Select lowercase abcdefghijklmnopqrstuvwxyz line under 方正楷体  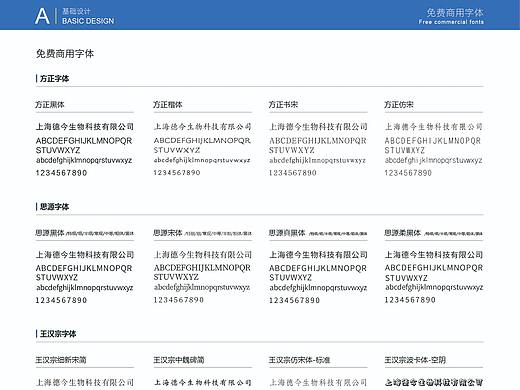[x=202, y=160]
